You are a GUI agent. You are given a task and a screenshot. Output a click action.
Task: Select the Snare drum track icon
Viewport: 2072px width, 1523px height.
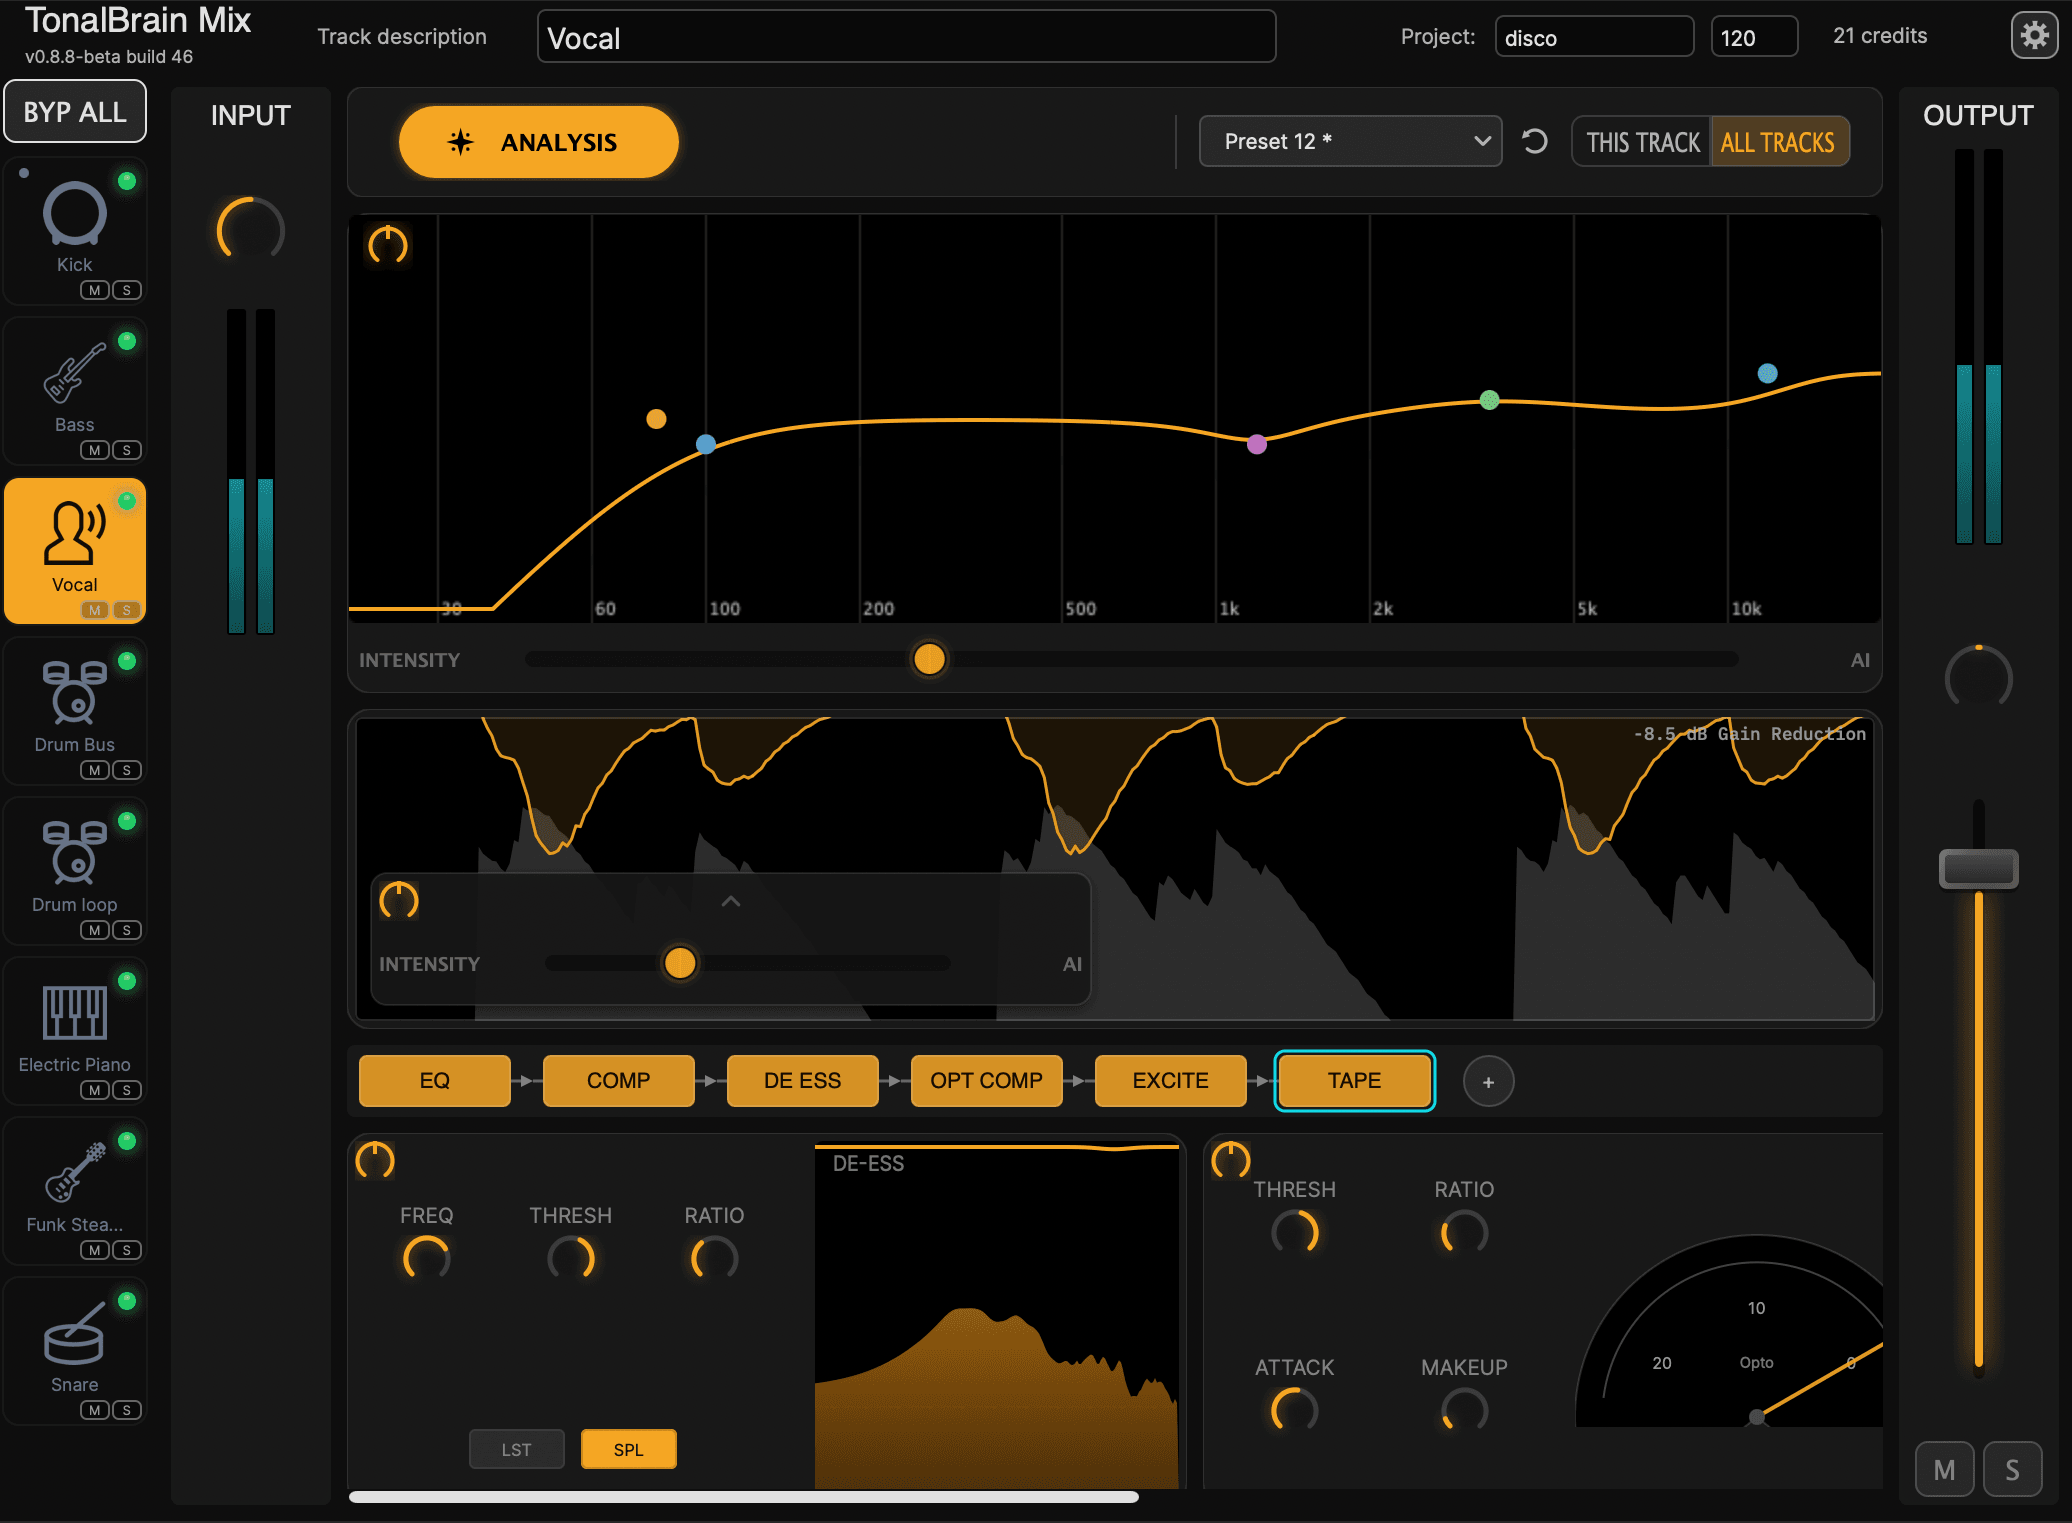pos(74,1333)
